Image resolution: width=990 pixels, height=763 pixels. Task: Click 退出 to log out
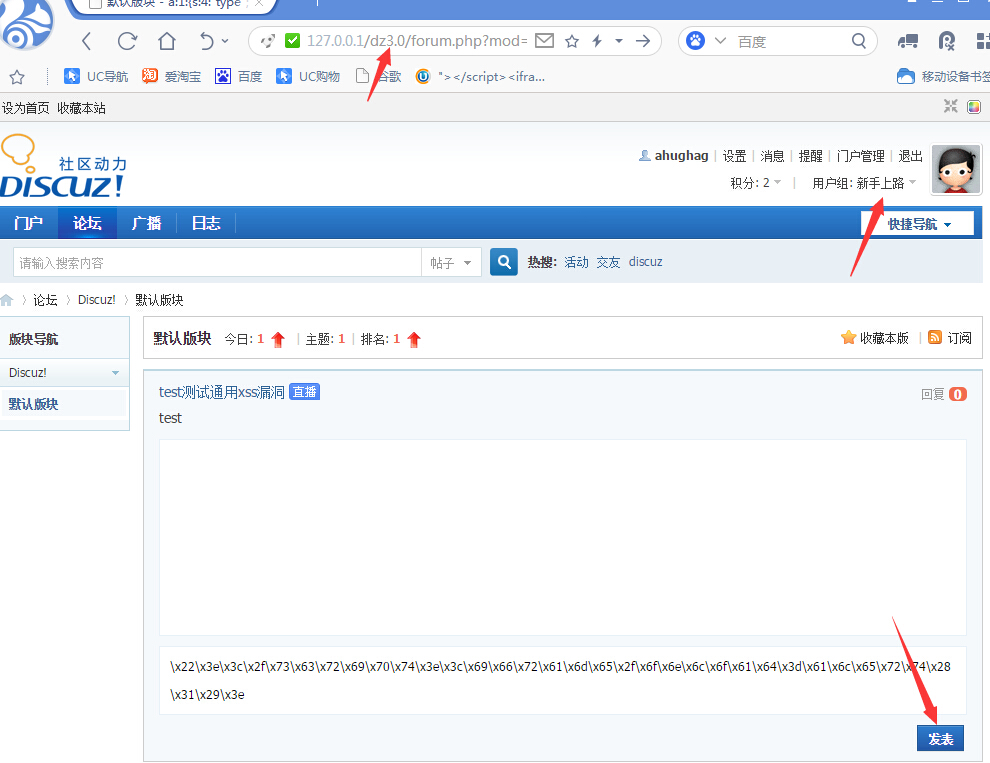click(910, 156)
